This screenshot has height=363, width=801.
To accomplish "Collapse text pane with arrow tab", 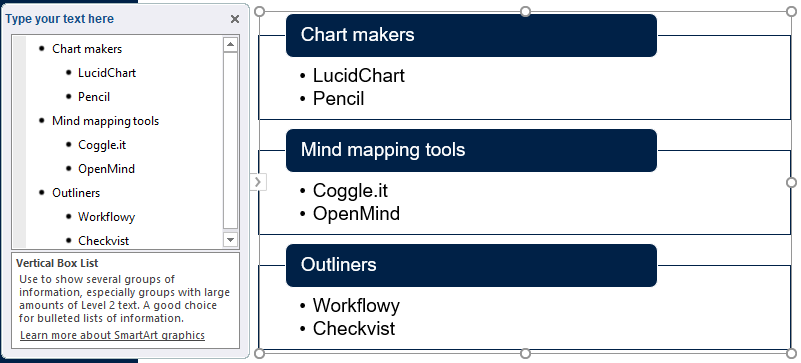I will [258, 182].
